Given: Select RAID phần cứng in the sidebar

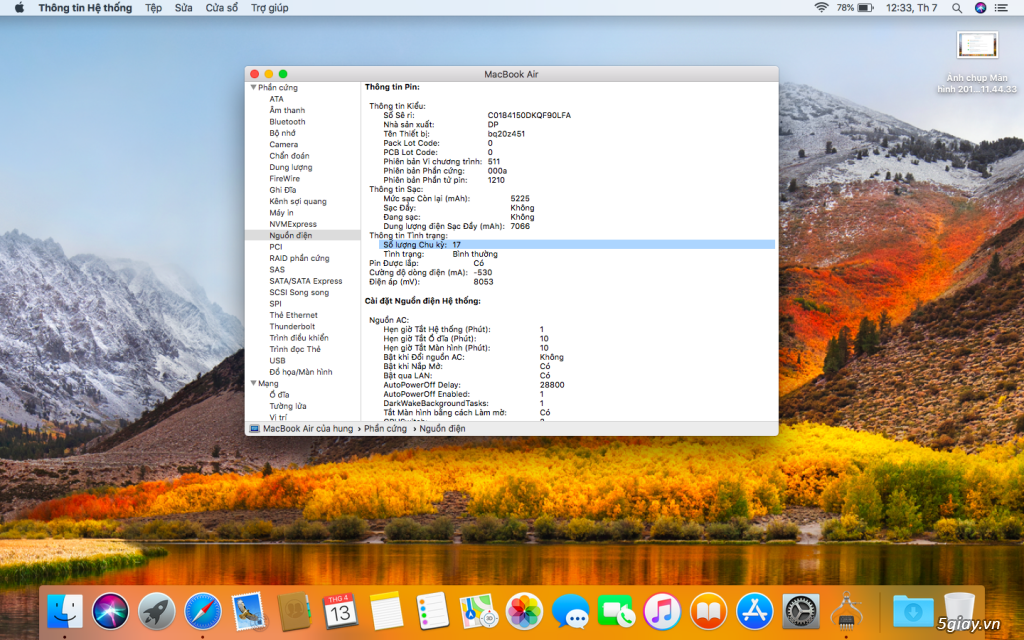Looking at the screenshot, I should (x=299, y=259).
